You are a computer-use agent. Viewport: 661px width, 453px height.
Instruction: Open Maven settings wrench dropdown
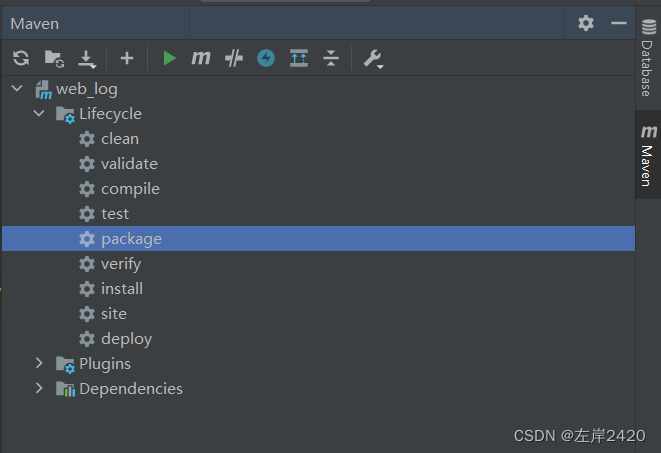(373, 59)
